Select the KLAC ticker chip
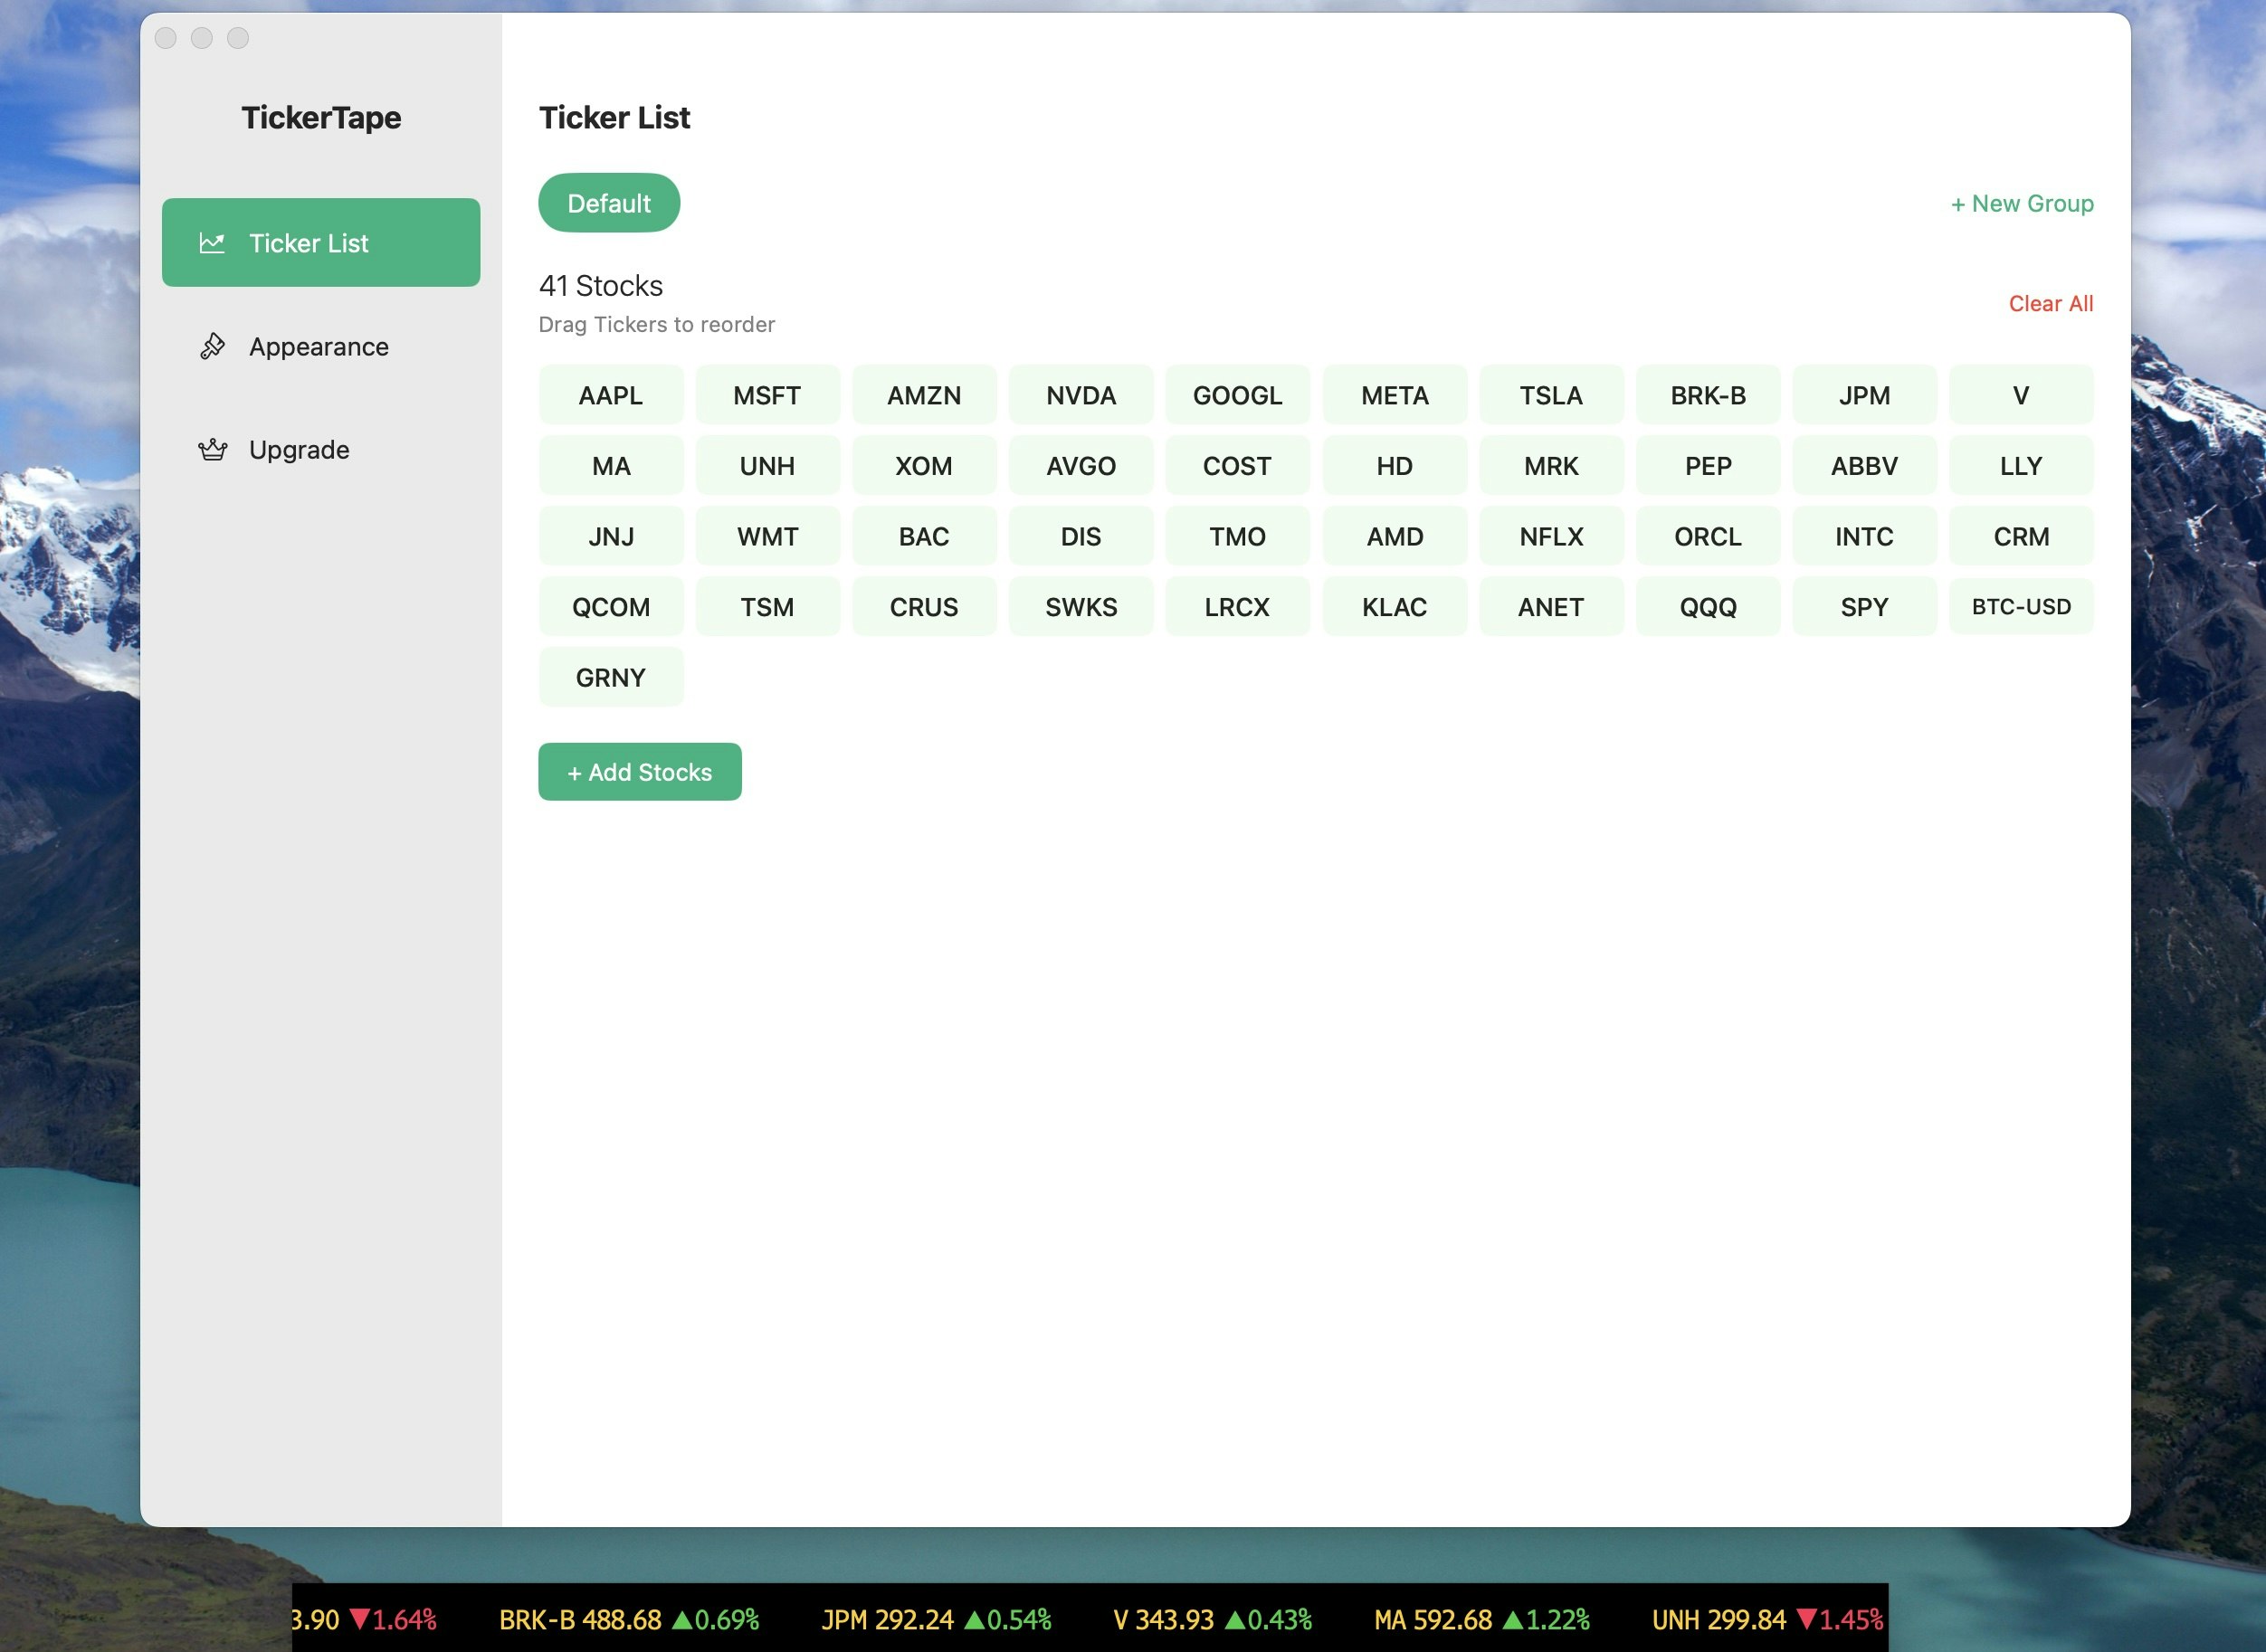2266x1652 pixels. [1395, 607]
